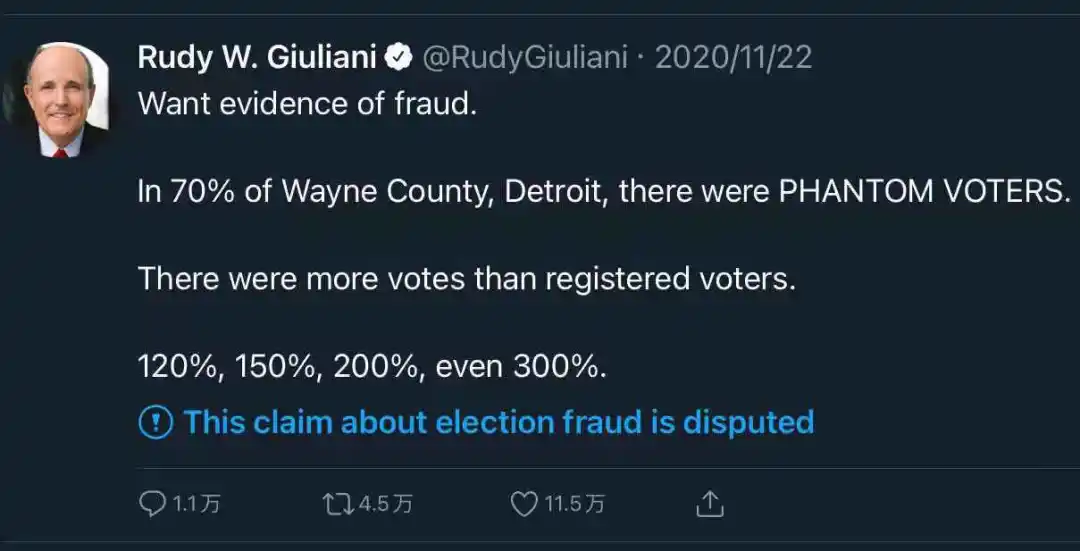Click the "There were more votes" sentence

pos(466,278)
